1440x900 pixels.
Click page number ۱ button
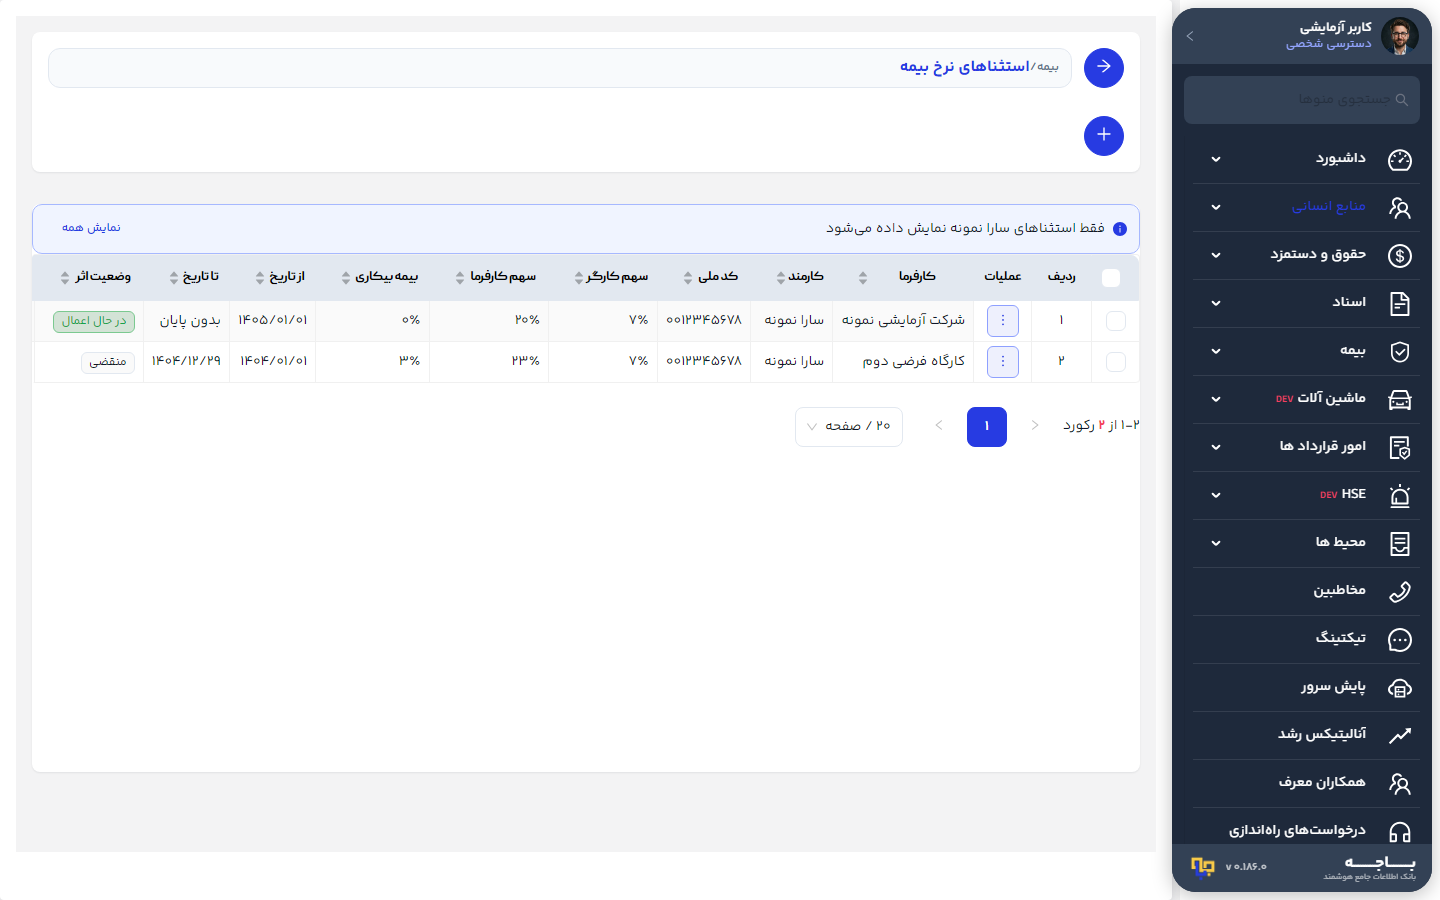pos(987,427)
